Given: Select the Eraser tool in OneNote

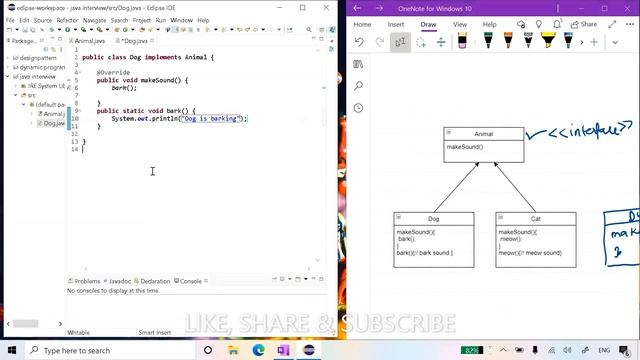Looking at the screenshot, I should [x=462, y=41].
